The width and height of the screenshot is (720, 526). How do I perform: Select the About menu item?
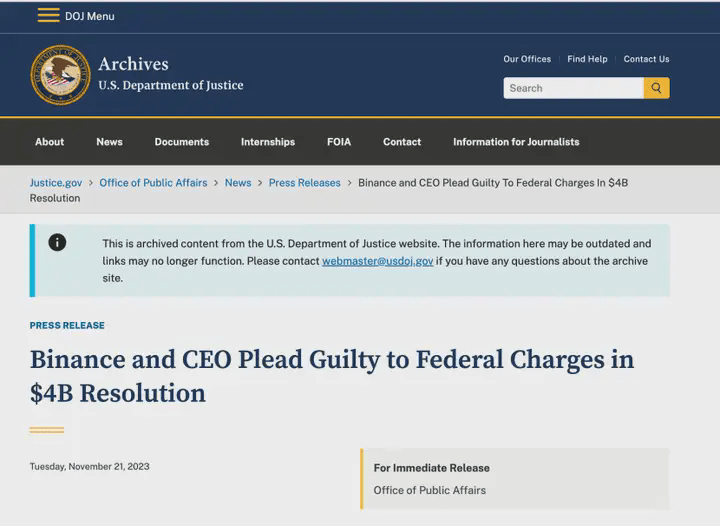click(x=49, y=142)
